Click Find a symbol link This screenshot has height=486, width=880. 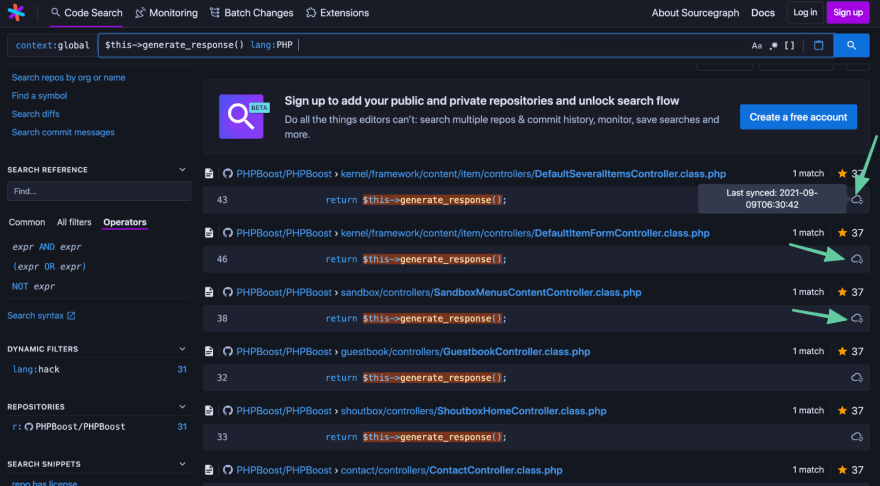(39, 95)
